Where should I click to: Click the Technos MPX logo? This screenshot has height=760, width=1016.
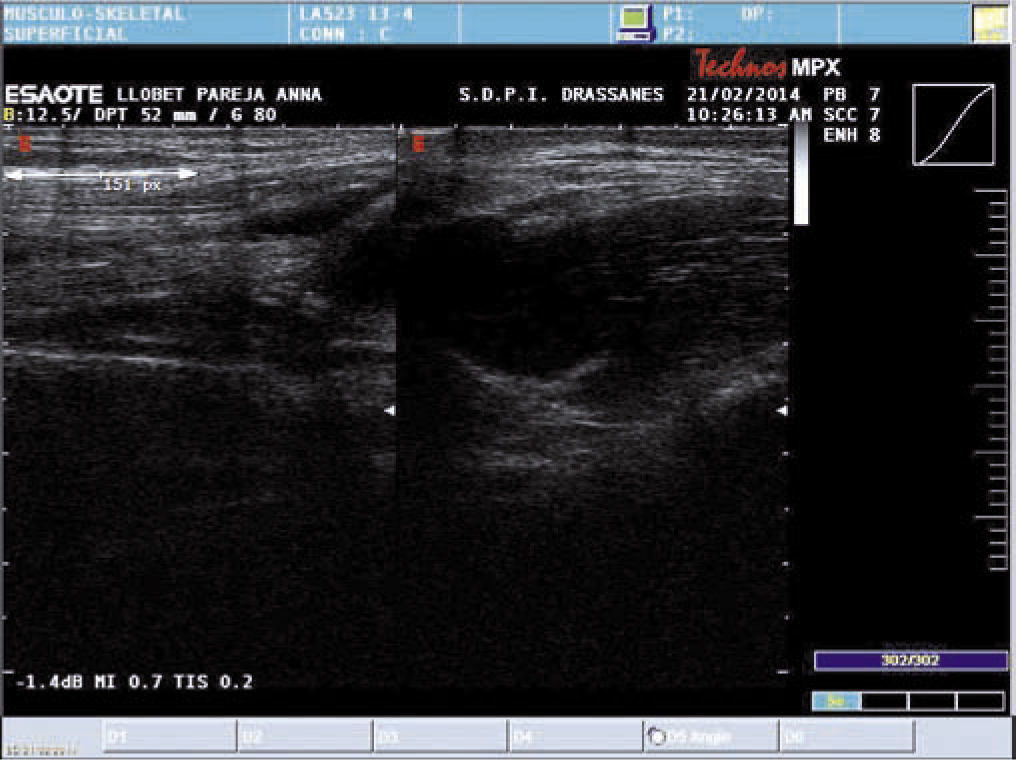768,68
